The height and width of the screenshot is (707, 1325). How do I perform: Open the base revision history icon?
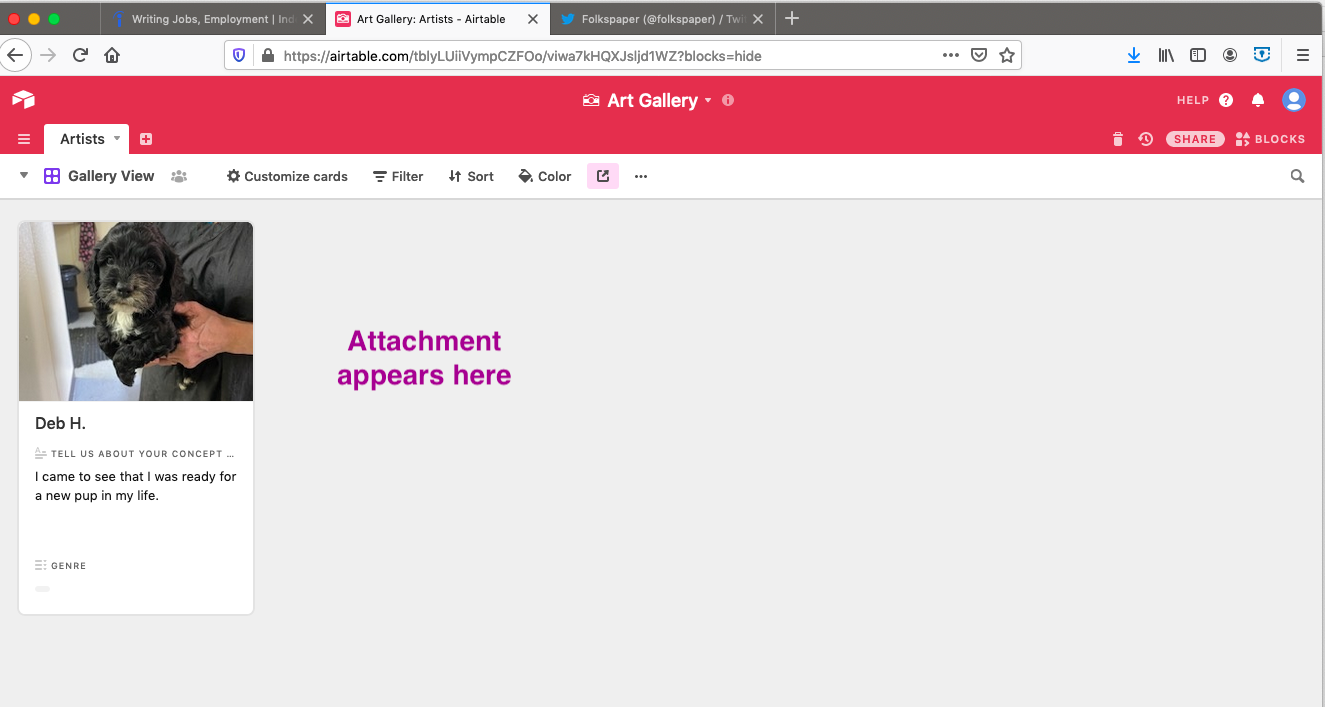click(x=1146, y=139)
